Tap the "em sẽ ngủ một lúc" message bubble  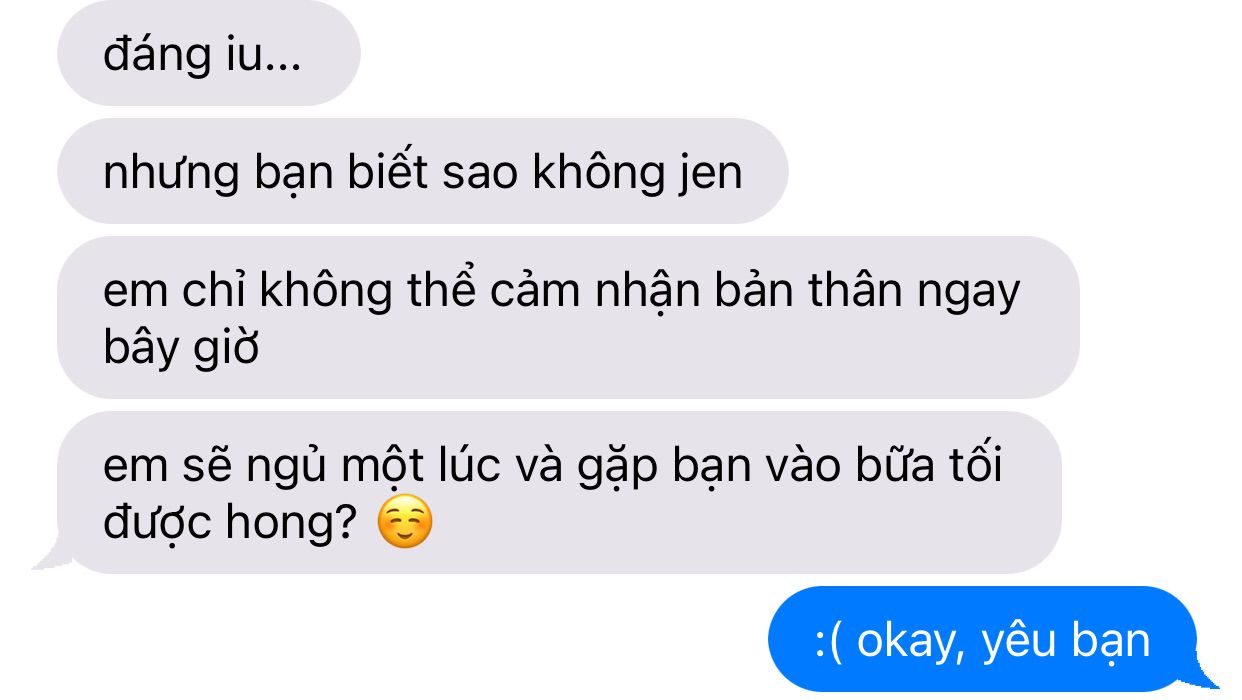[x=559, y=493]
